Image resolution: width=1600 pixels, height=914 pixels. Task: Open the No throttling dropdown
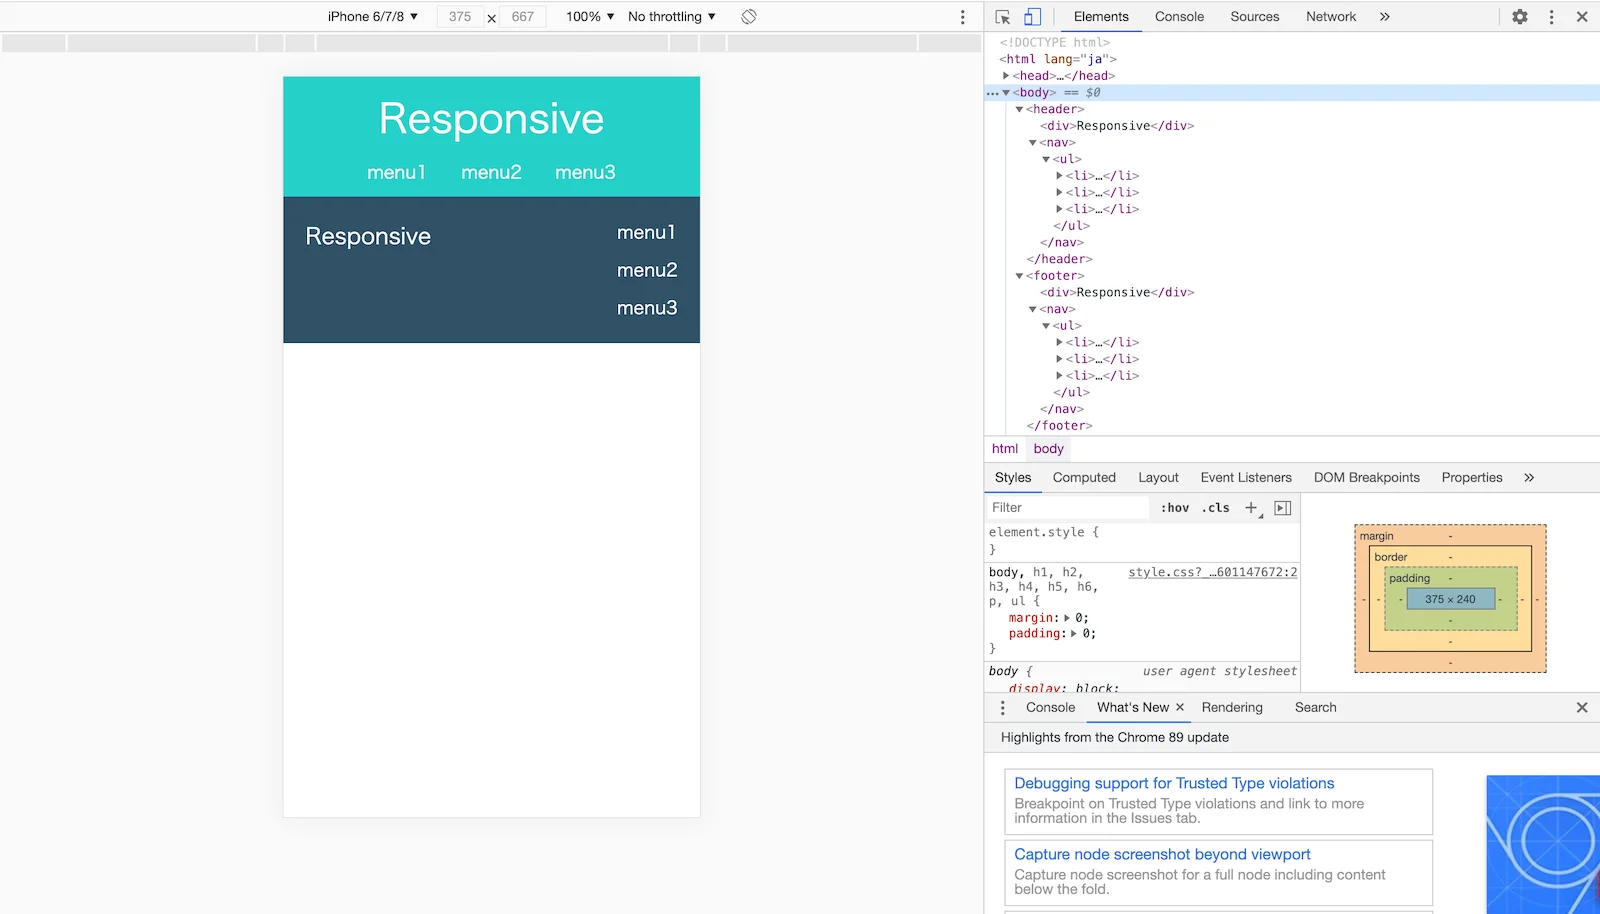[x=670, y=16]
